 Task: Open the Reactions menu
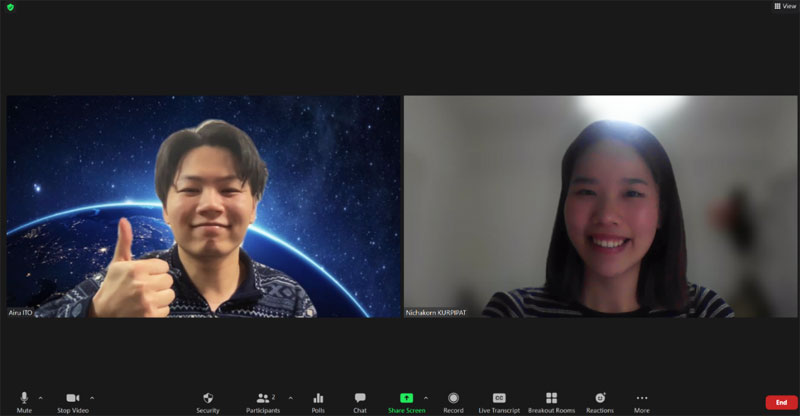[600, 402]
